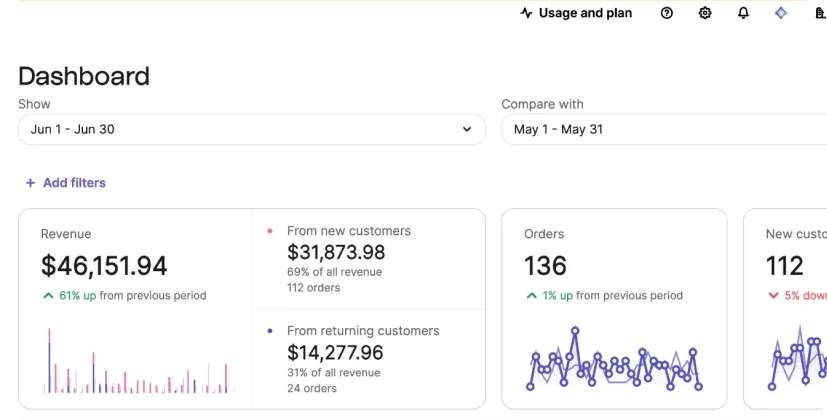Click the $46,151.94 revenue total
The width and height of the screenshot is (827, 420).
[104, 266]
